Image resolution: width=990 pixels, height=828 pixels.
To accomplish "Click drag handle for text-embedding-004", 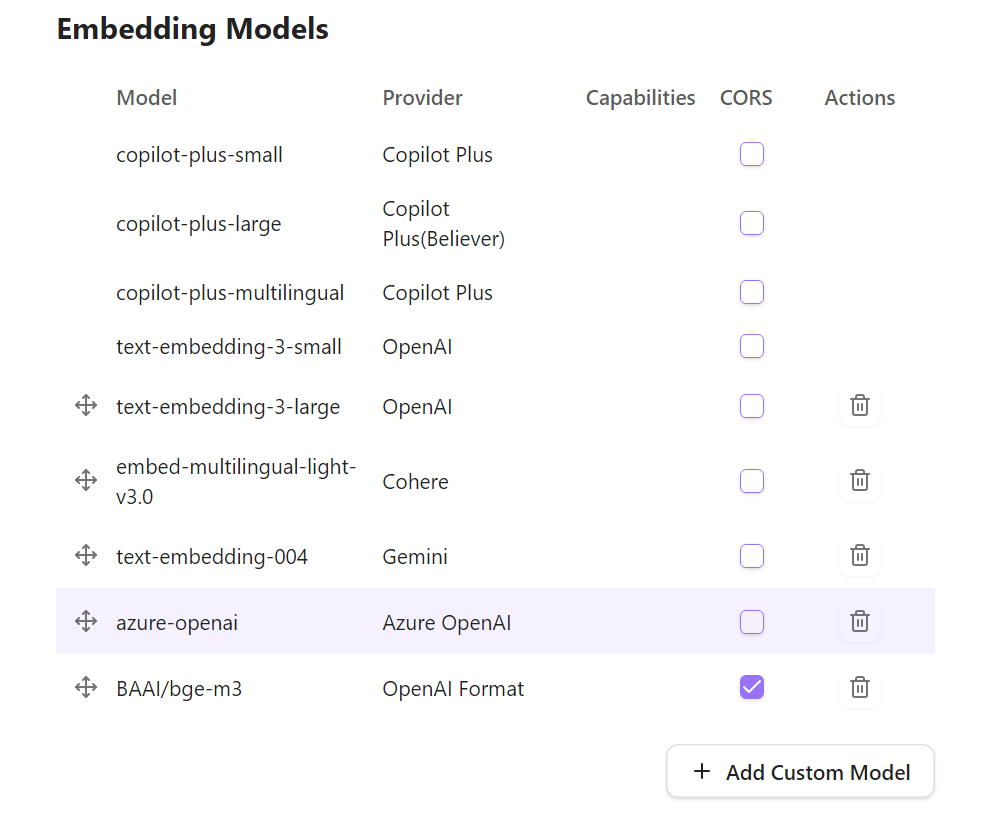I will [86, 556].
